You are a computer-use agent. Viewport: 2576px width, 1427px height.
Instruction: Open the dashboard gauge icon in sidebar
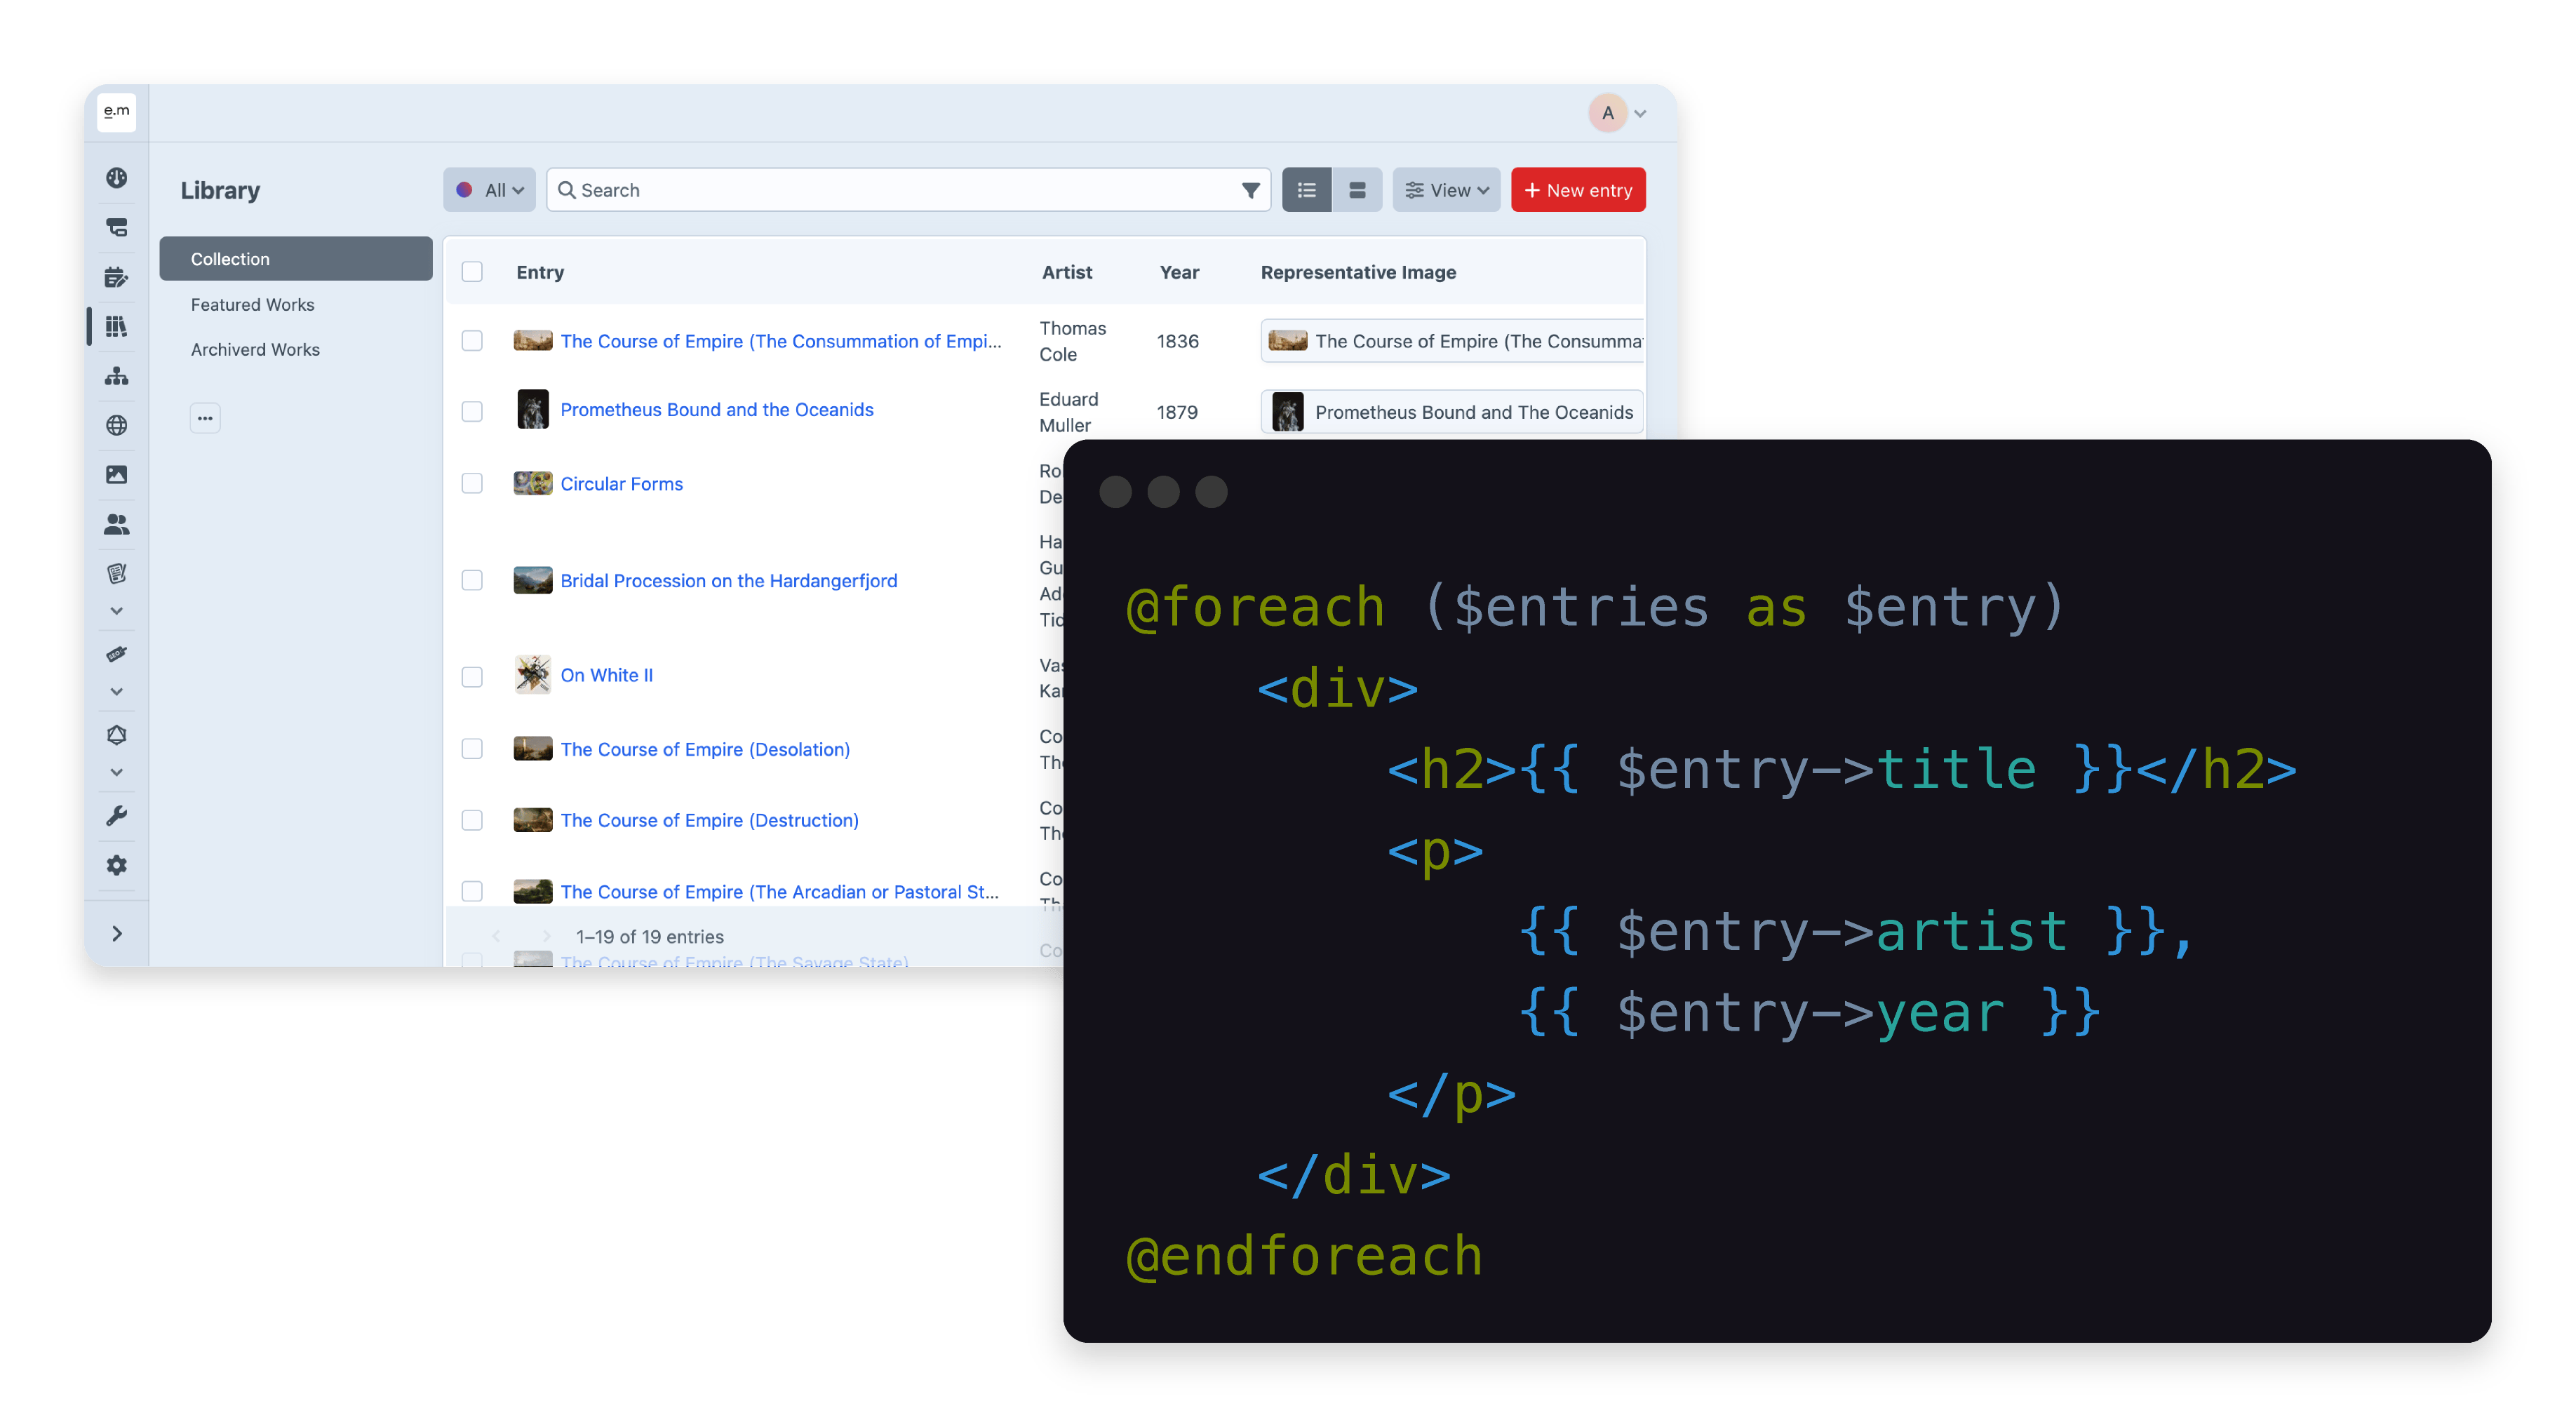click(116, 178)
